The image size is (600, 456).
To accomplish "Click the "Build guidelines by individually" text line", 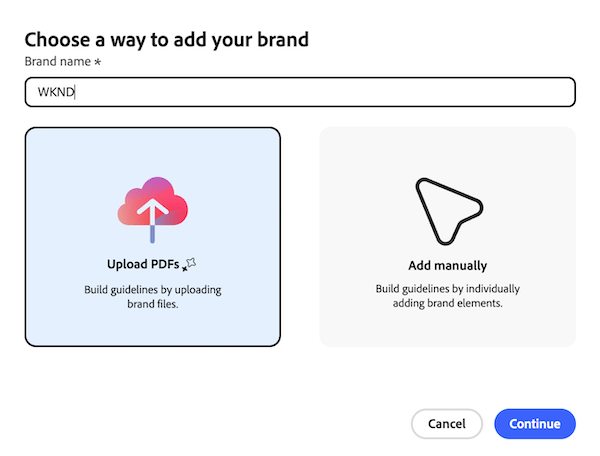I will pos(447,290).
